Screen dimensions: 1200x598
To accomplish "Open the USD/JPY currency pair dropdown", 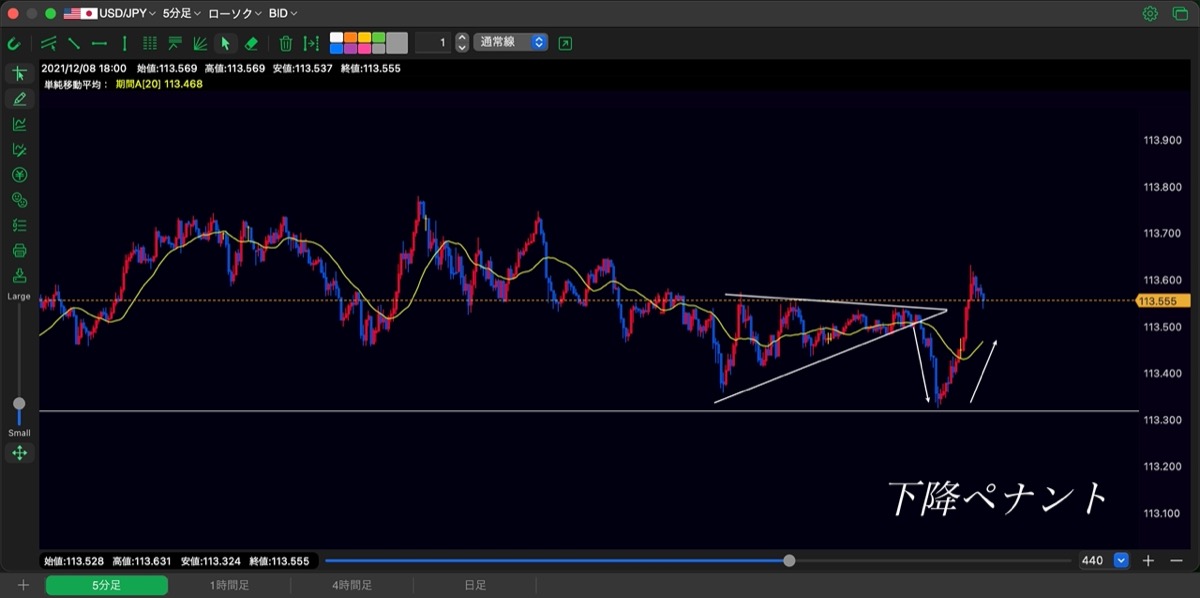I will pyautogui.click(x=109, y=14).
